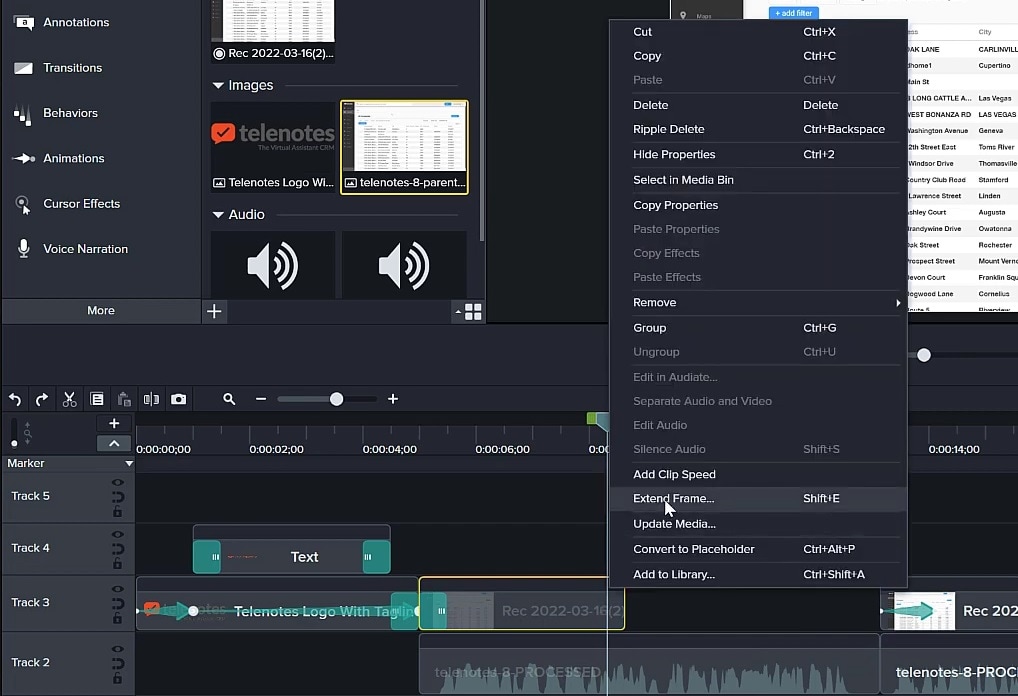Select Add Clip Speed menu entry
This screenshot has width=1018, height=696.
click(x=757, y=475)
